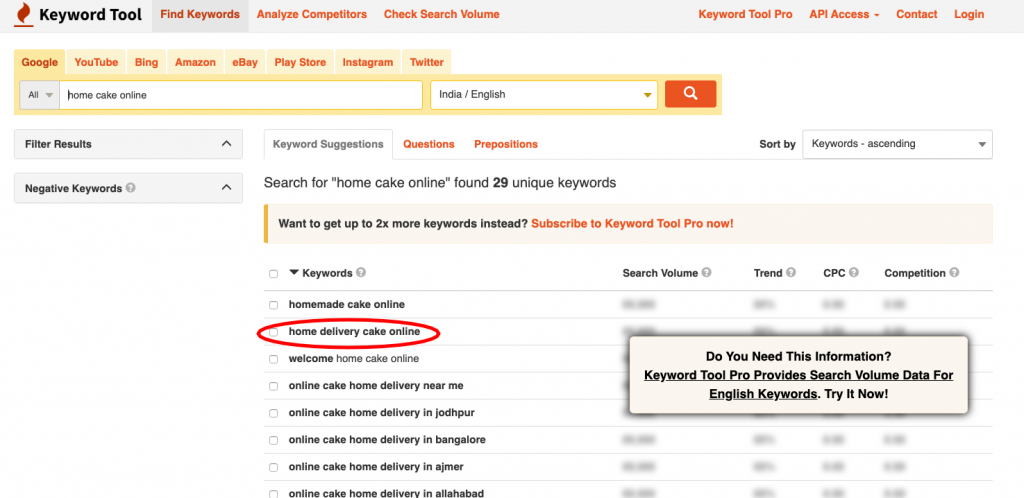Click help icon beside Keywords column header
The height and width of the screenshot is (498, 1024).
(x=361, y=273)
